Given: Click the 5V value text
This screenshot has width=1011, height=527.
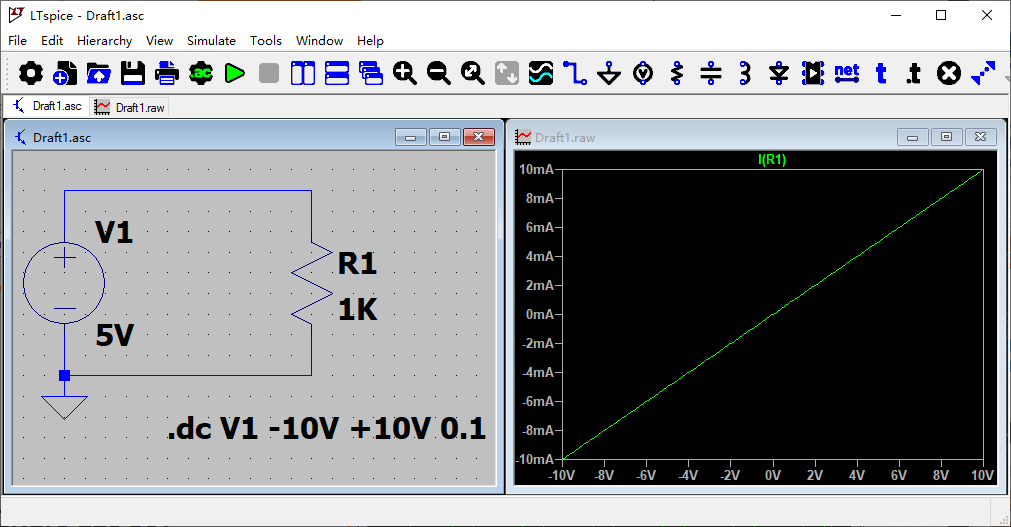Looking at the screenshot, I should click(115, 335).
